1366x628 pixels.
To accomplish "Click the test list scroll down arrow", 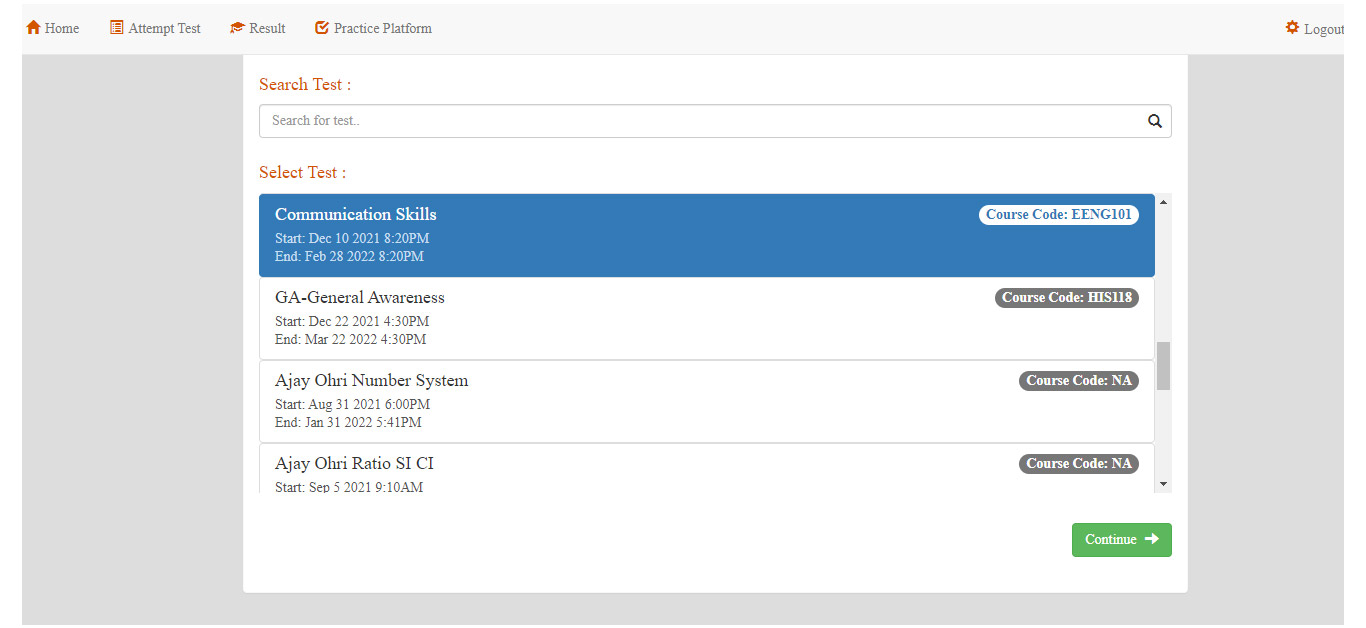I will (x=1163, y=484).
